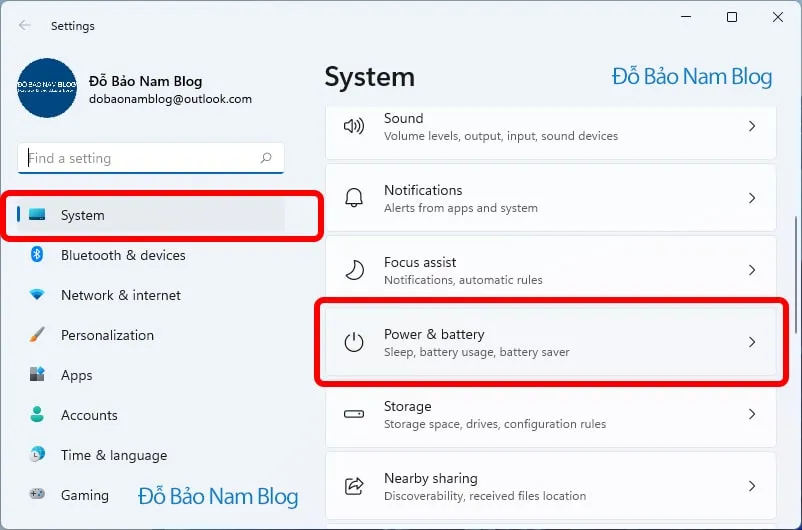
Task: Open Accounts settings category
Action: [151, 415]
